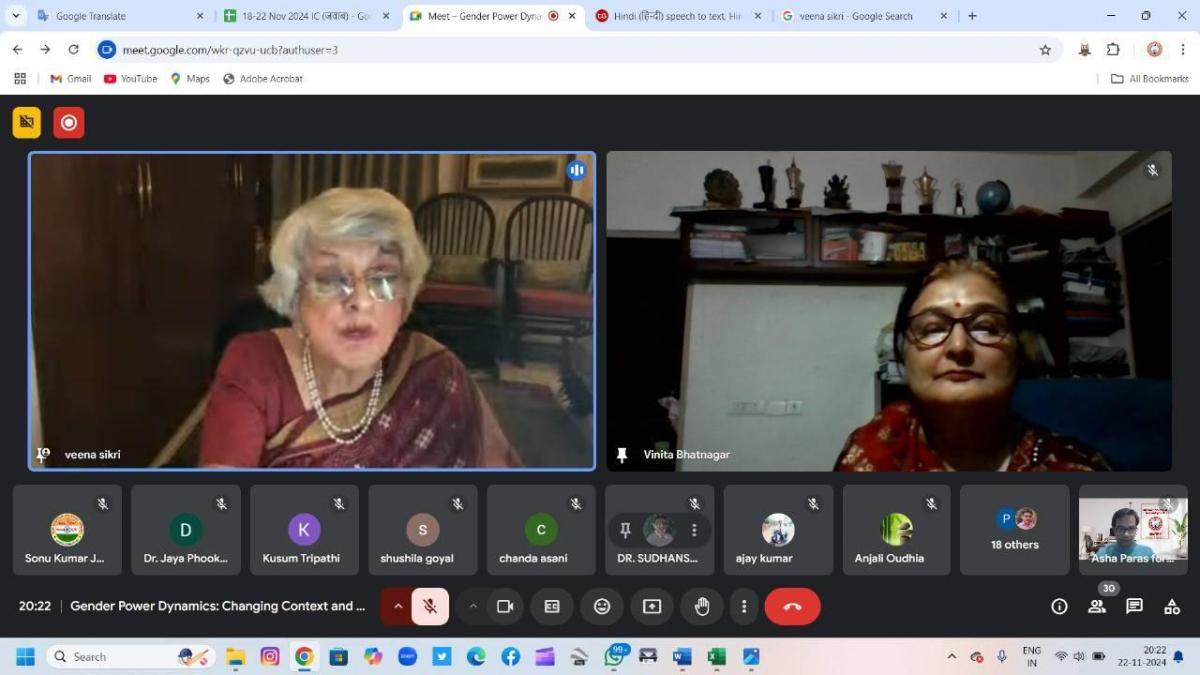This screenshot has height=675, width=1200.
Task: Send a reaction with emoji button
Action: tap(602, 606)
